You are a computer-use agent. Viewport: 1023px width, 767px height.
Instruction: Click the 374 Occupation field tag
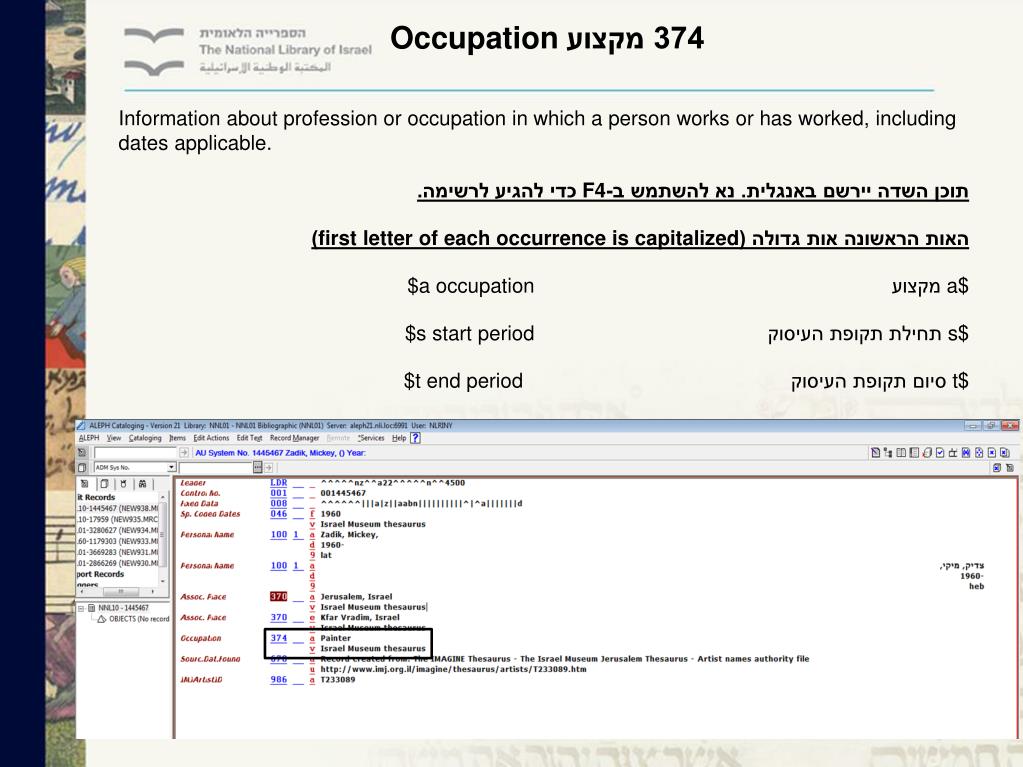[279, 638]
